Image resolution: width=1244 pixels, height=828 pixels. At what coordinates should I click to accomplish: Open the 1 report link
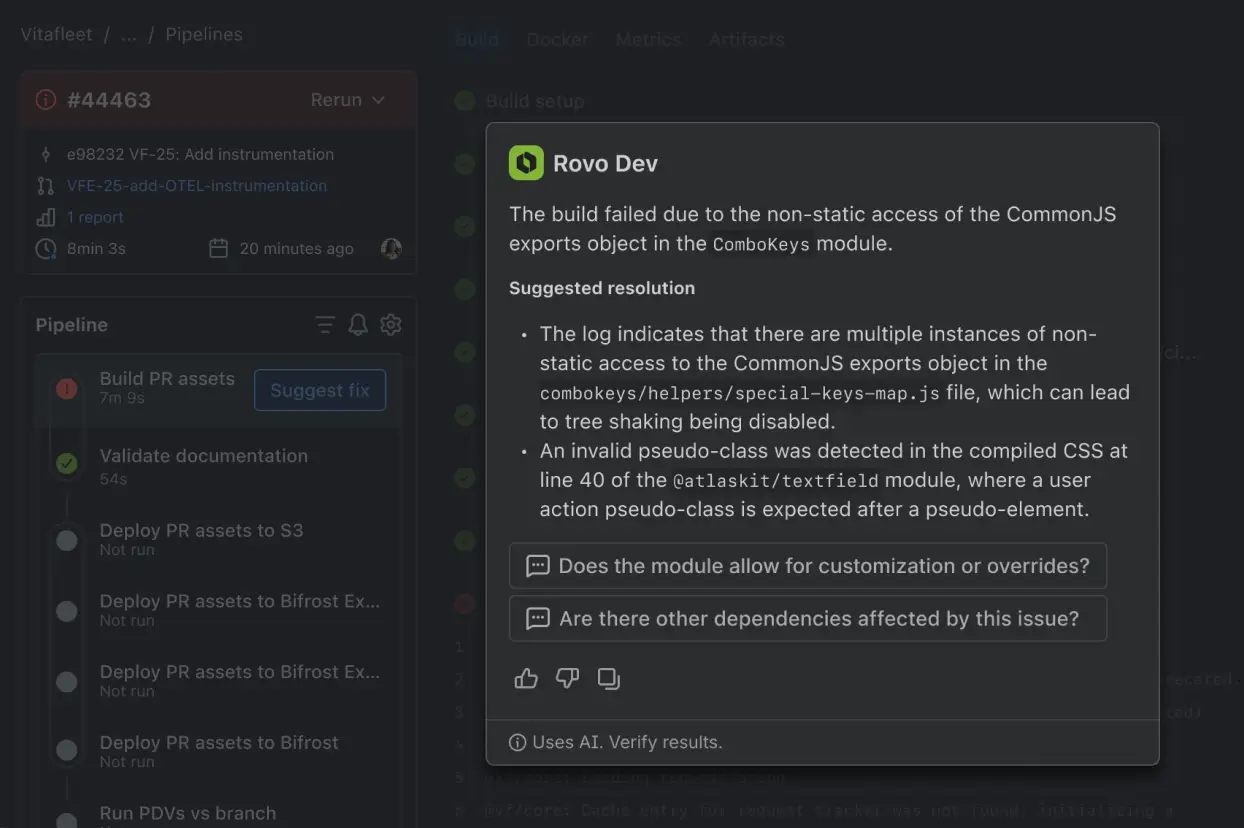(x=95, y=217)
